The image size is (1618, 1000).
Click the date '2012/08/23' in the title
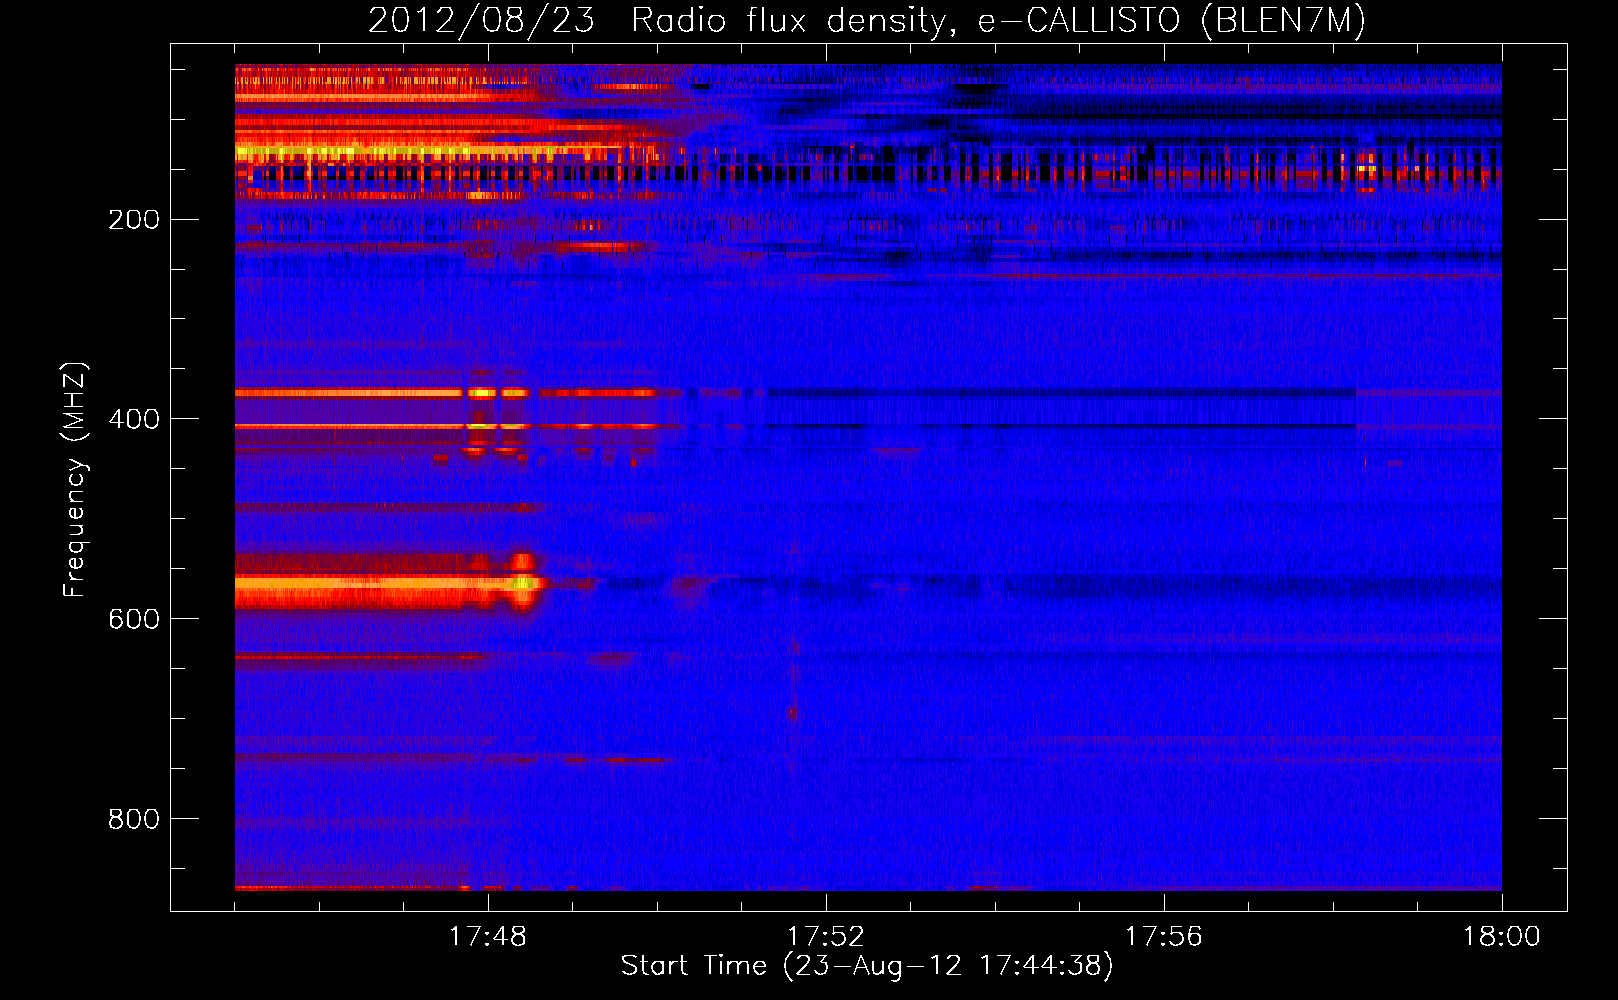(x=481, y=21)
